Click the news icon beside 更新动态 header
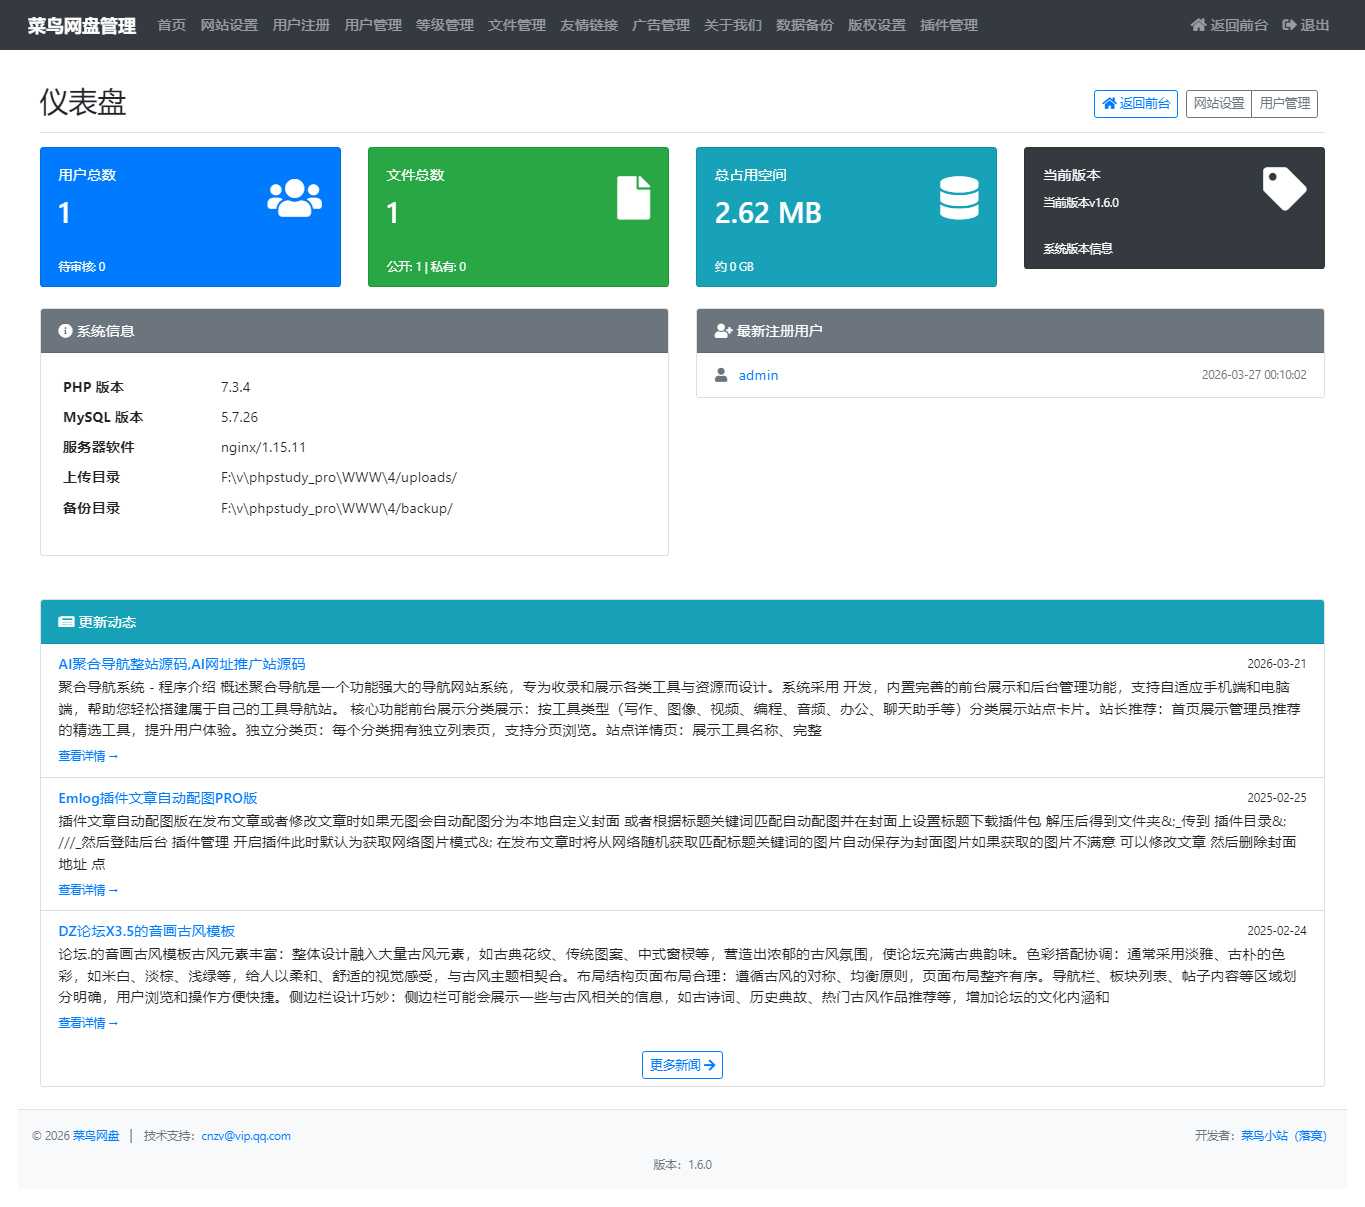The image size is (1365, 1207). pos(66,622)
